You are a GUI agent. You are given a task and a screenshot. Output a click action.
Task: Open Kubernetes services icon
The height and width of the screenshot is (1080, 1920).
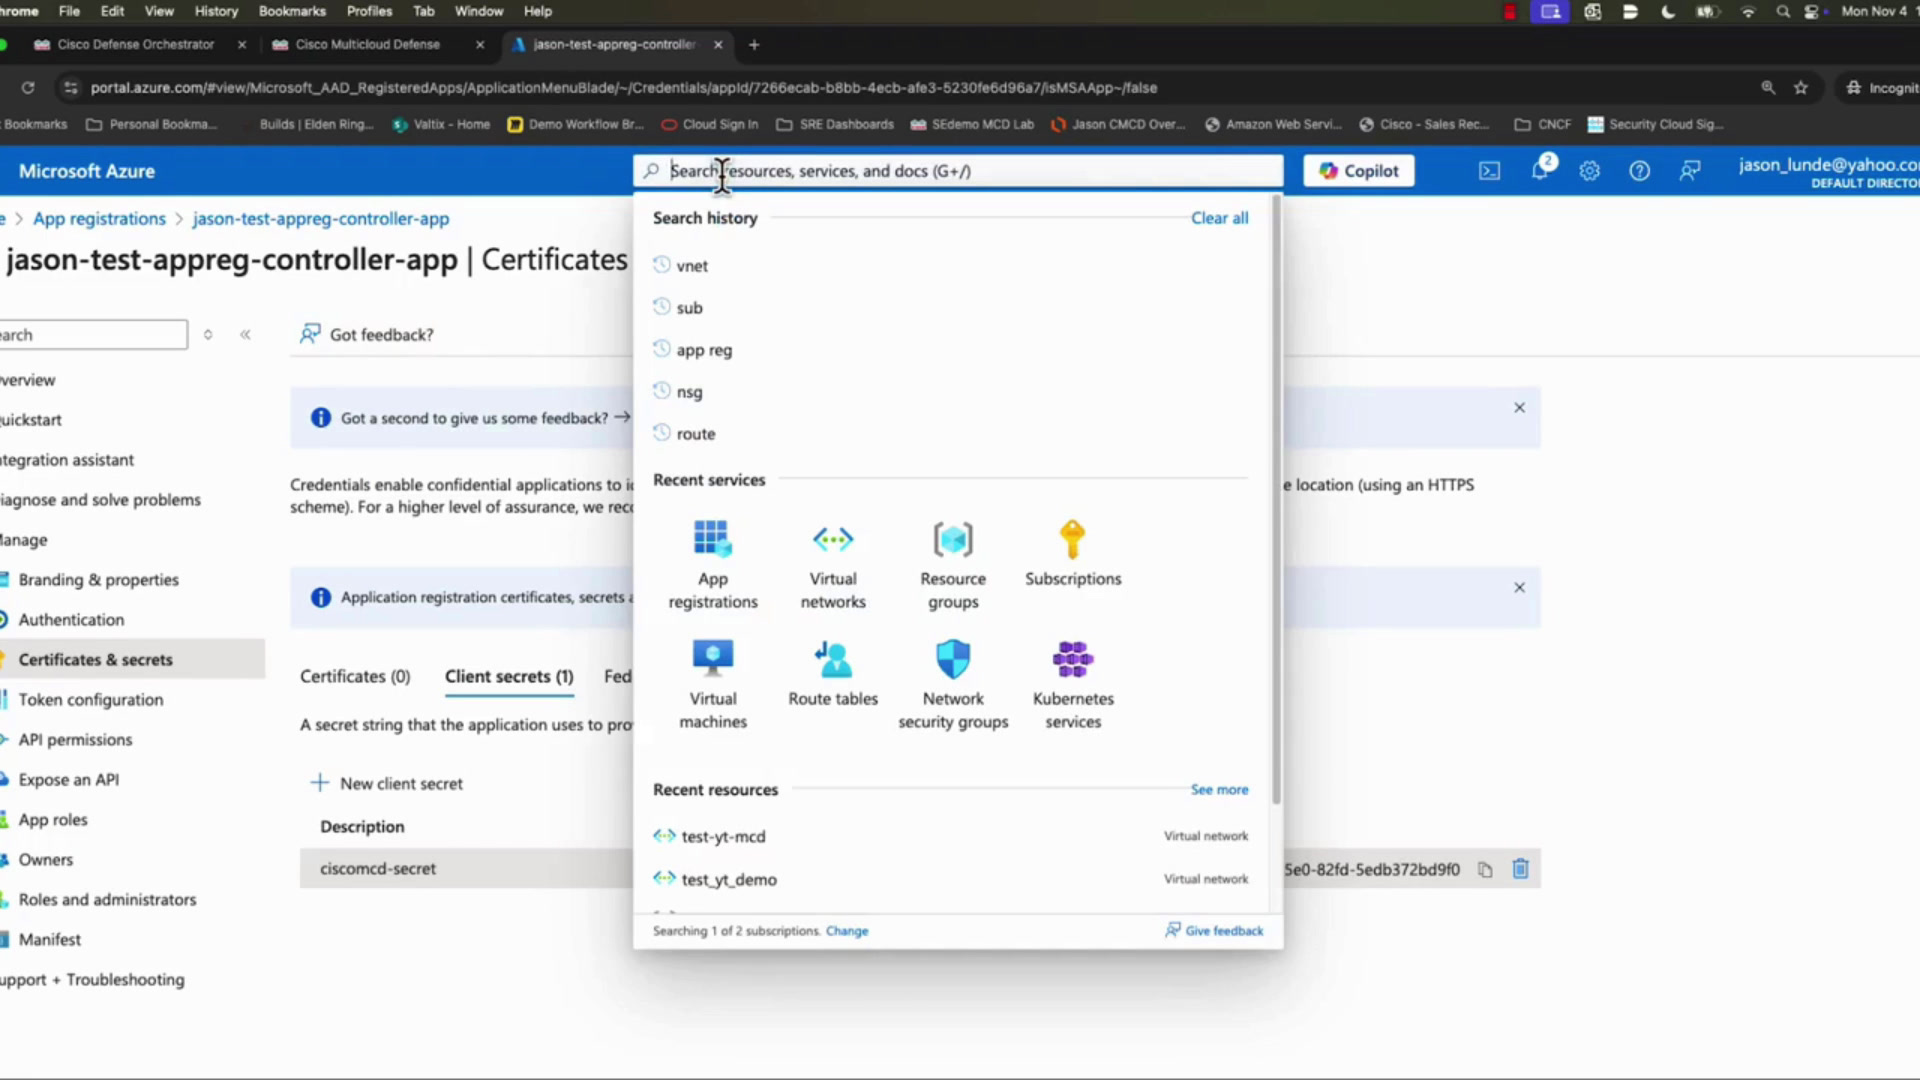[1073, 660]
